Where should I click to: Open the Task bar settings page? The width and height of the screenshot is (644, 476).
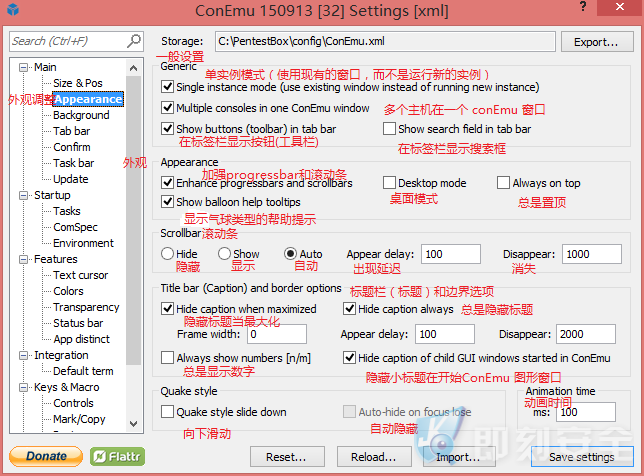point(74,163)
